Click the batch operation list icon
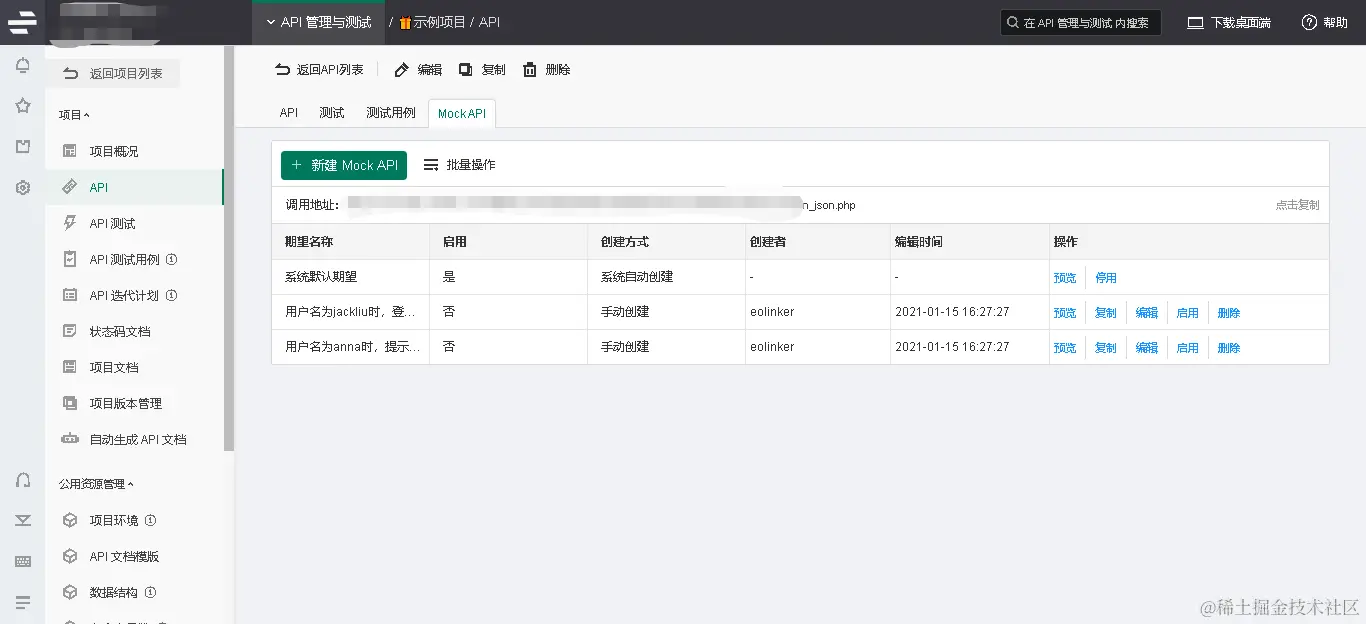1366x624 pixels. click(x=431, y=165)
